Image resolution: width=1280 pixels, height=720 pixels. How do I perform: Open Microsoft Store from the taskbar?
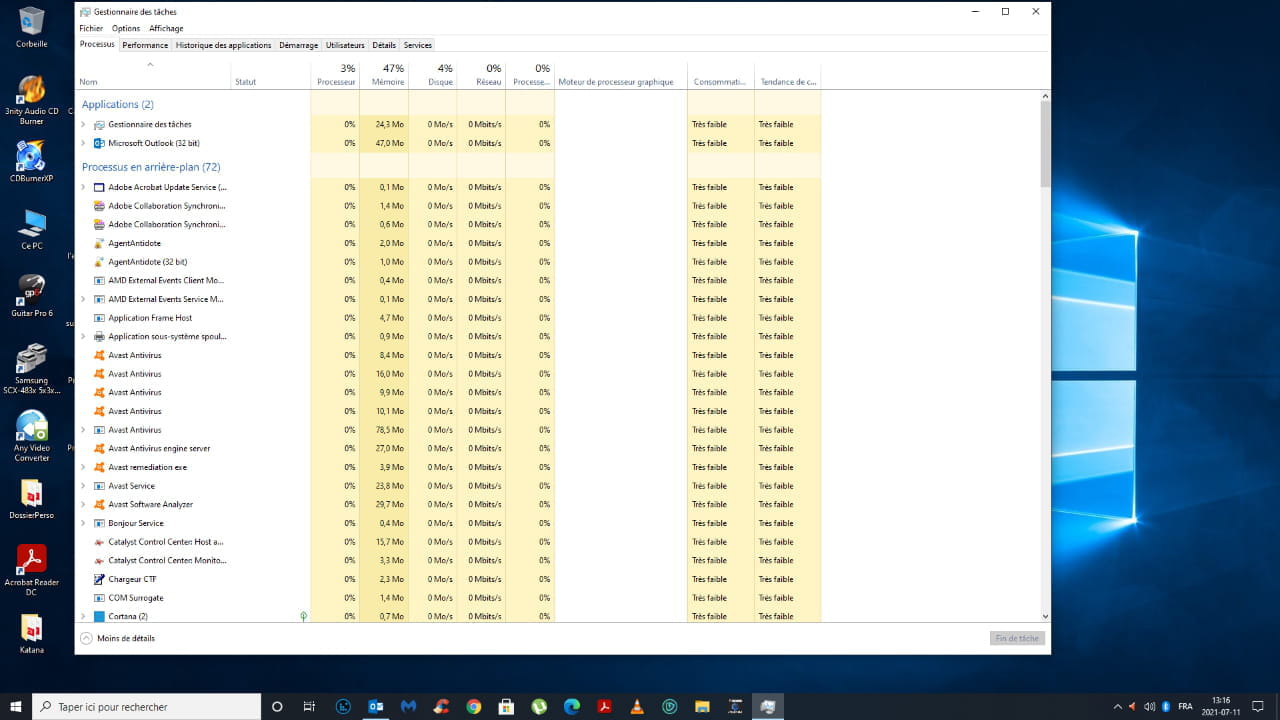(x=506, y=706)
